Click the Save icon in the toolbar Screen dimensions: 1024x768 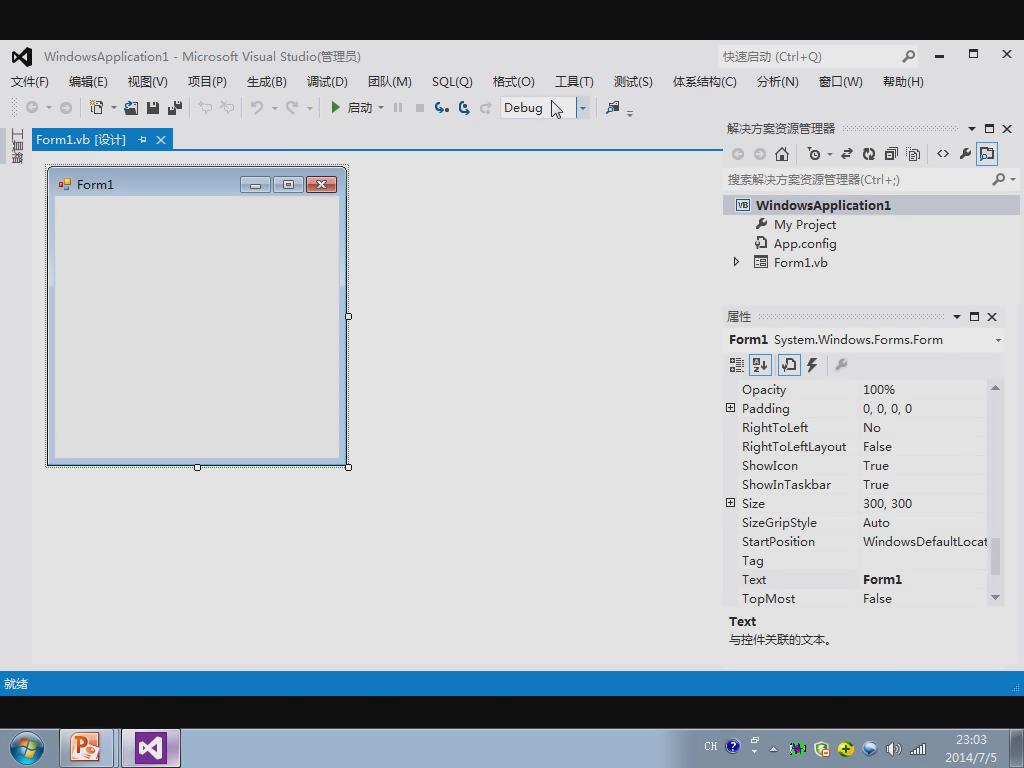[153, 108]
